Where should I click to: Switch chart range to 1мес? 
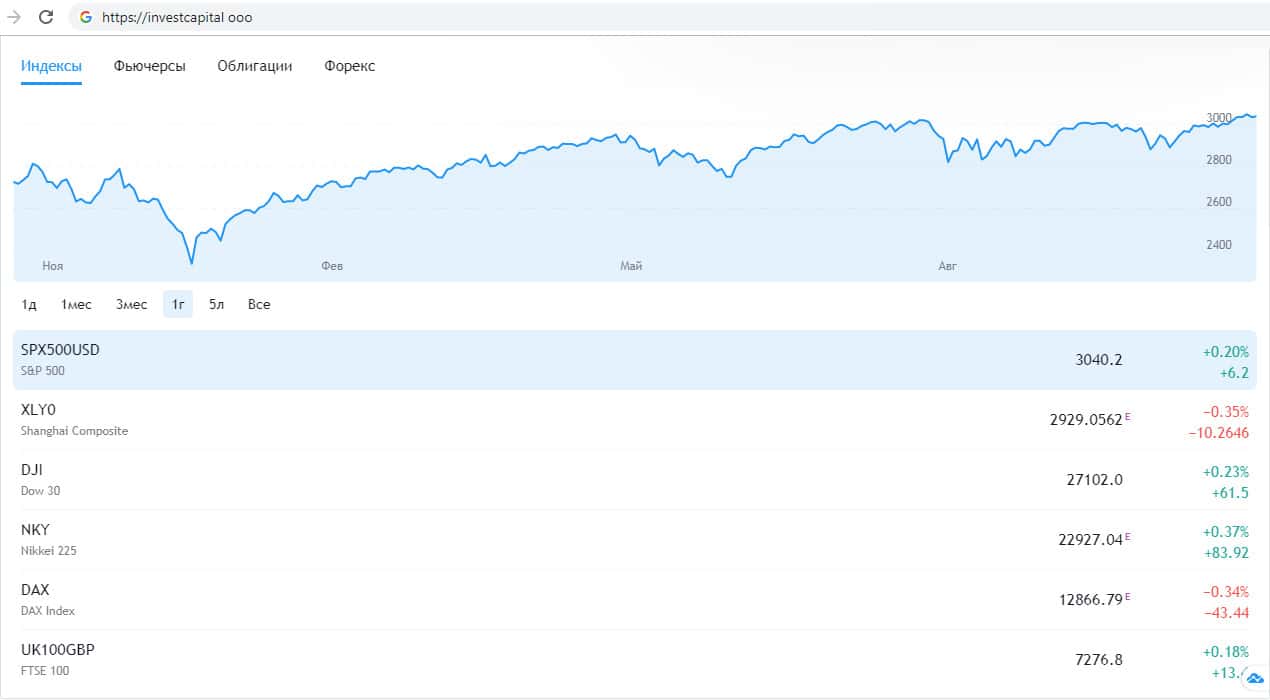pos(76,304)
